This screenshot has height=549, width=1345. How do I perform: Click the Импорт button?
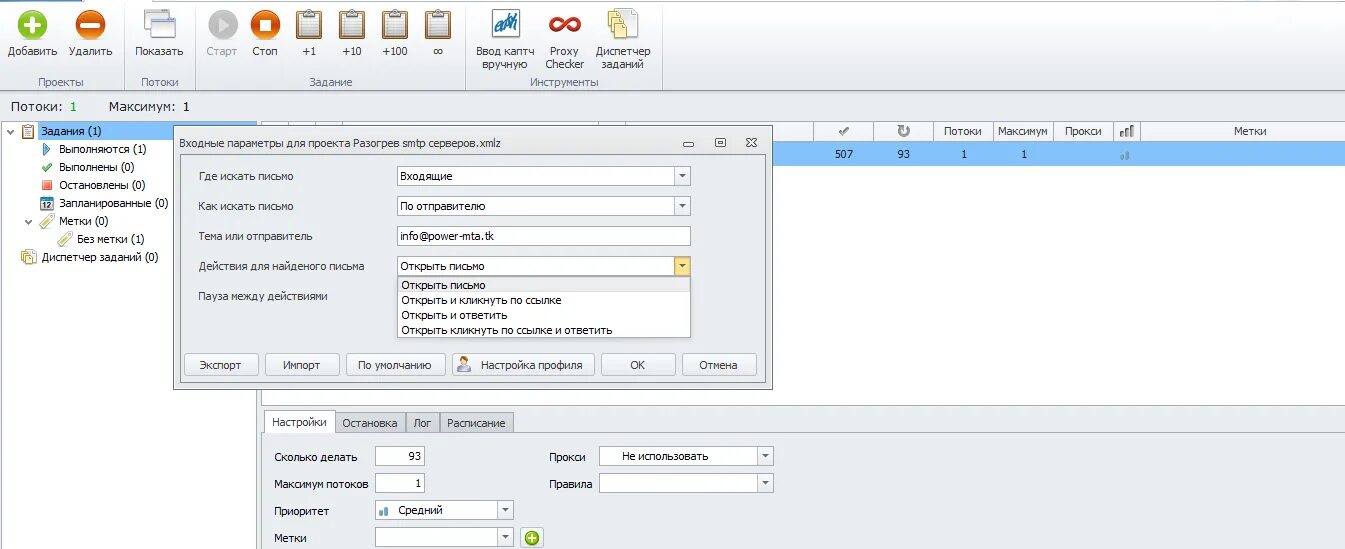(x=302, y=365)
